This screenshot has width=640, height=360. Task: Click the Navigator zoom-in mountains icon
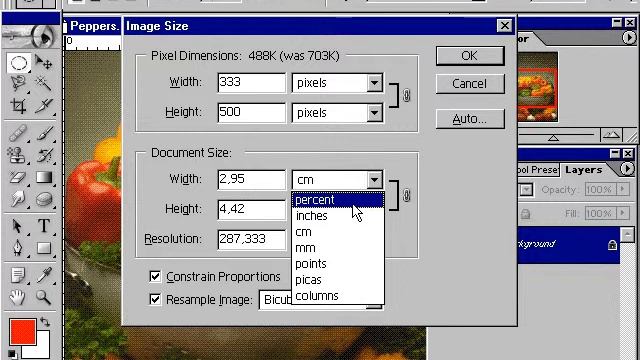611,135
